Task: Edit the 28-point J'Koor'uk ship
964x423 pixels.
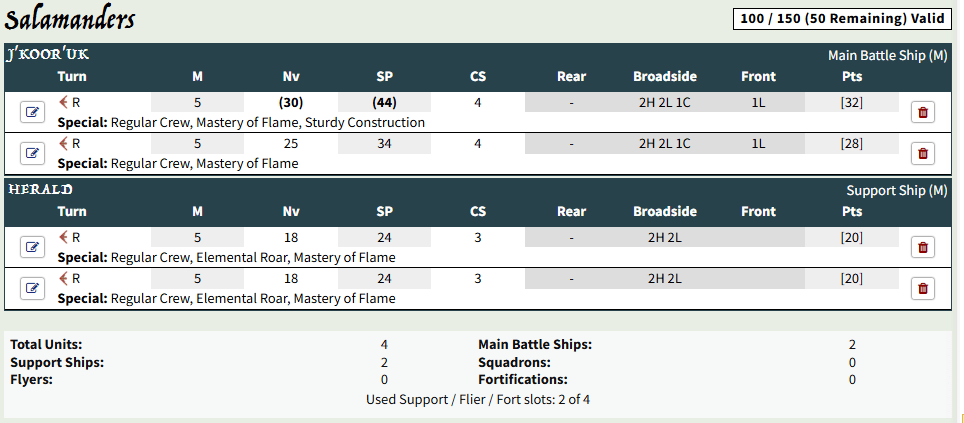Action: coord(32,153)
